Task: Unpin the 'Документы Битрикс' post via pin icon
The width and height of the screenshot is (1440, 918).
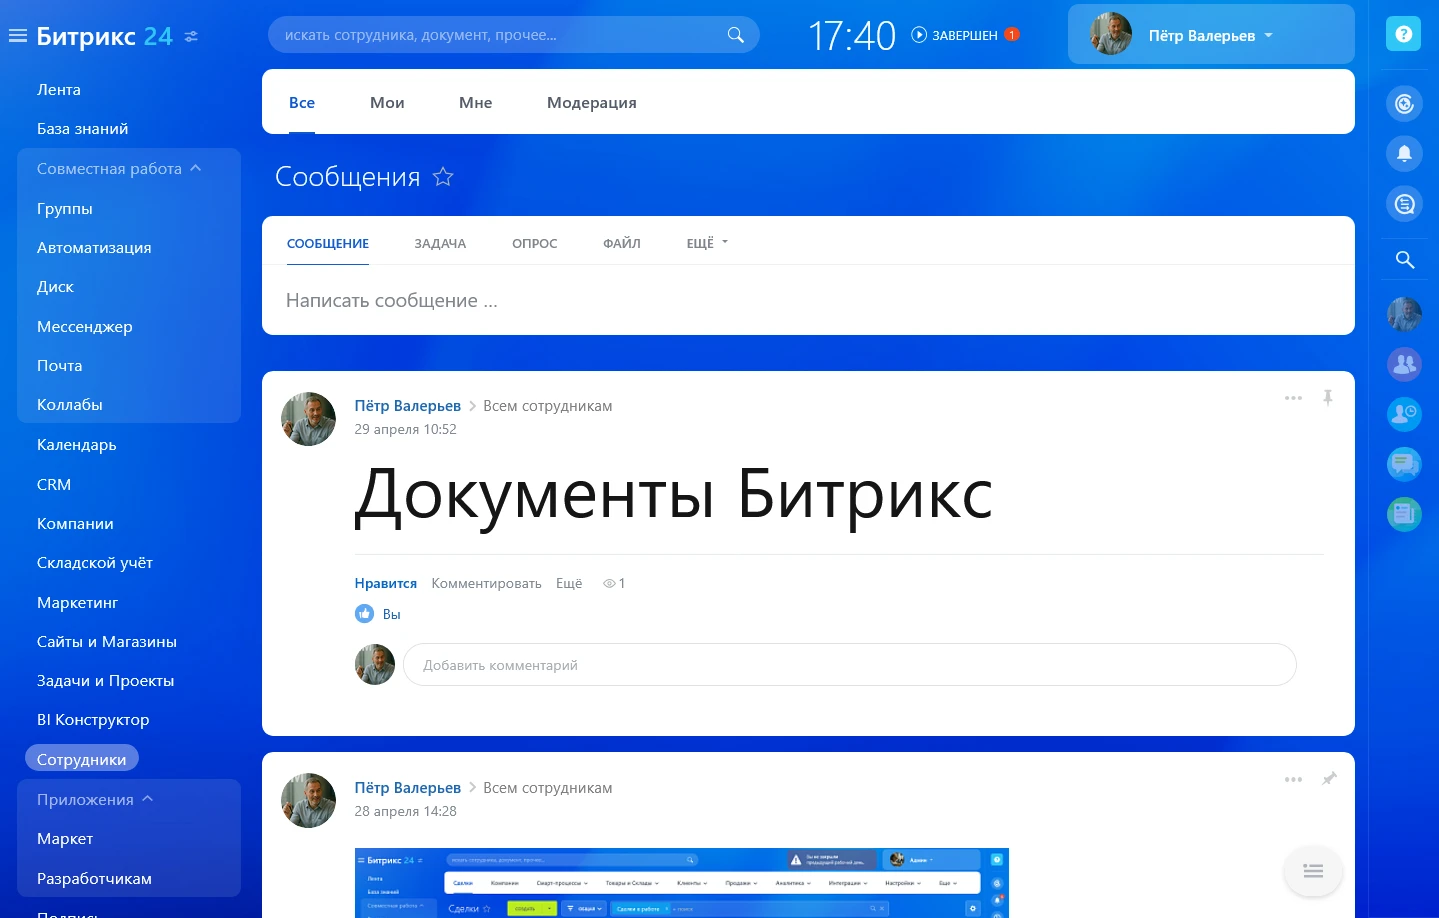Action: pyautogui.click(x=1328, y=397)
